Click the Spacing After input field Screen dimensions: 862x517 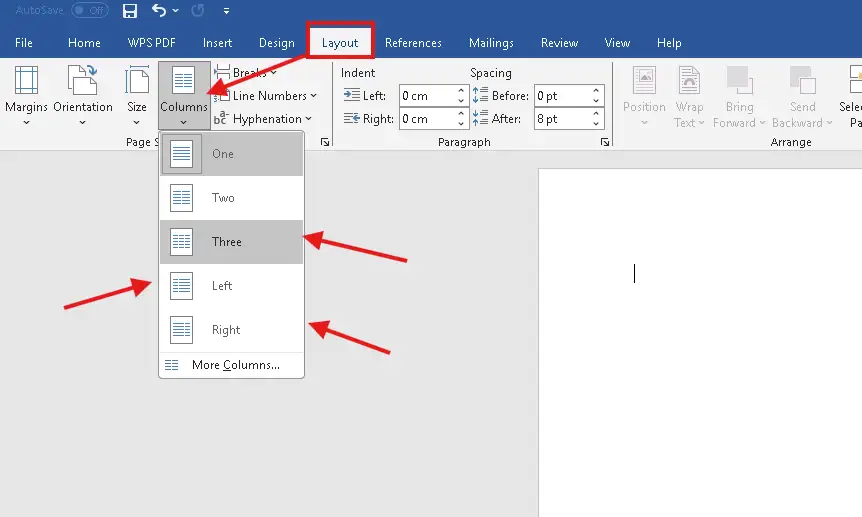pos(562,119)
